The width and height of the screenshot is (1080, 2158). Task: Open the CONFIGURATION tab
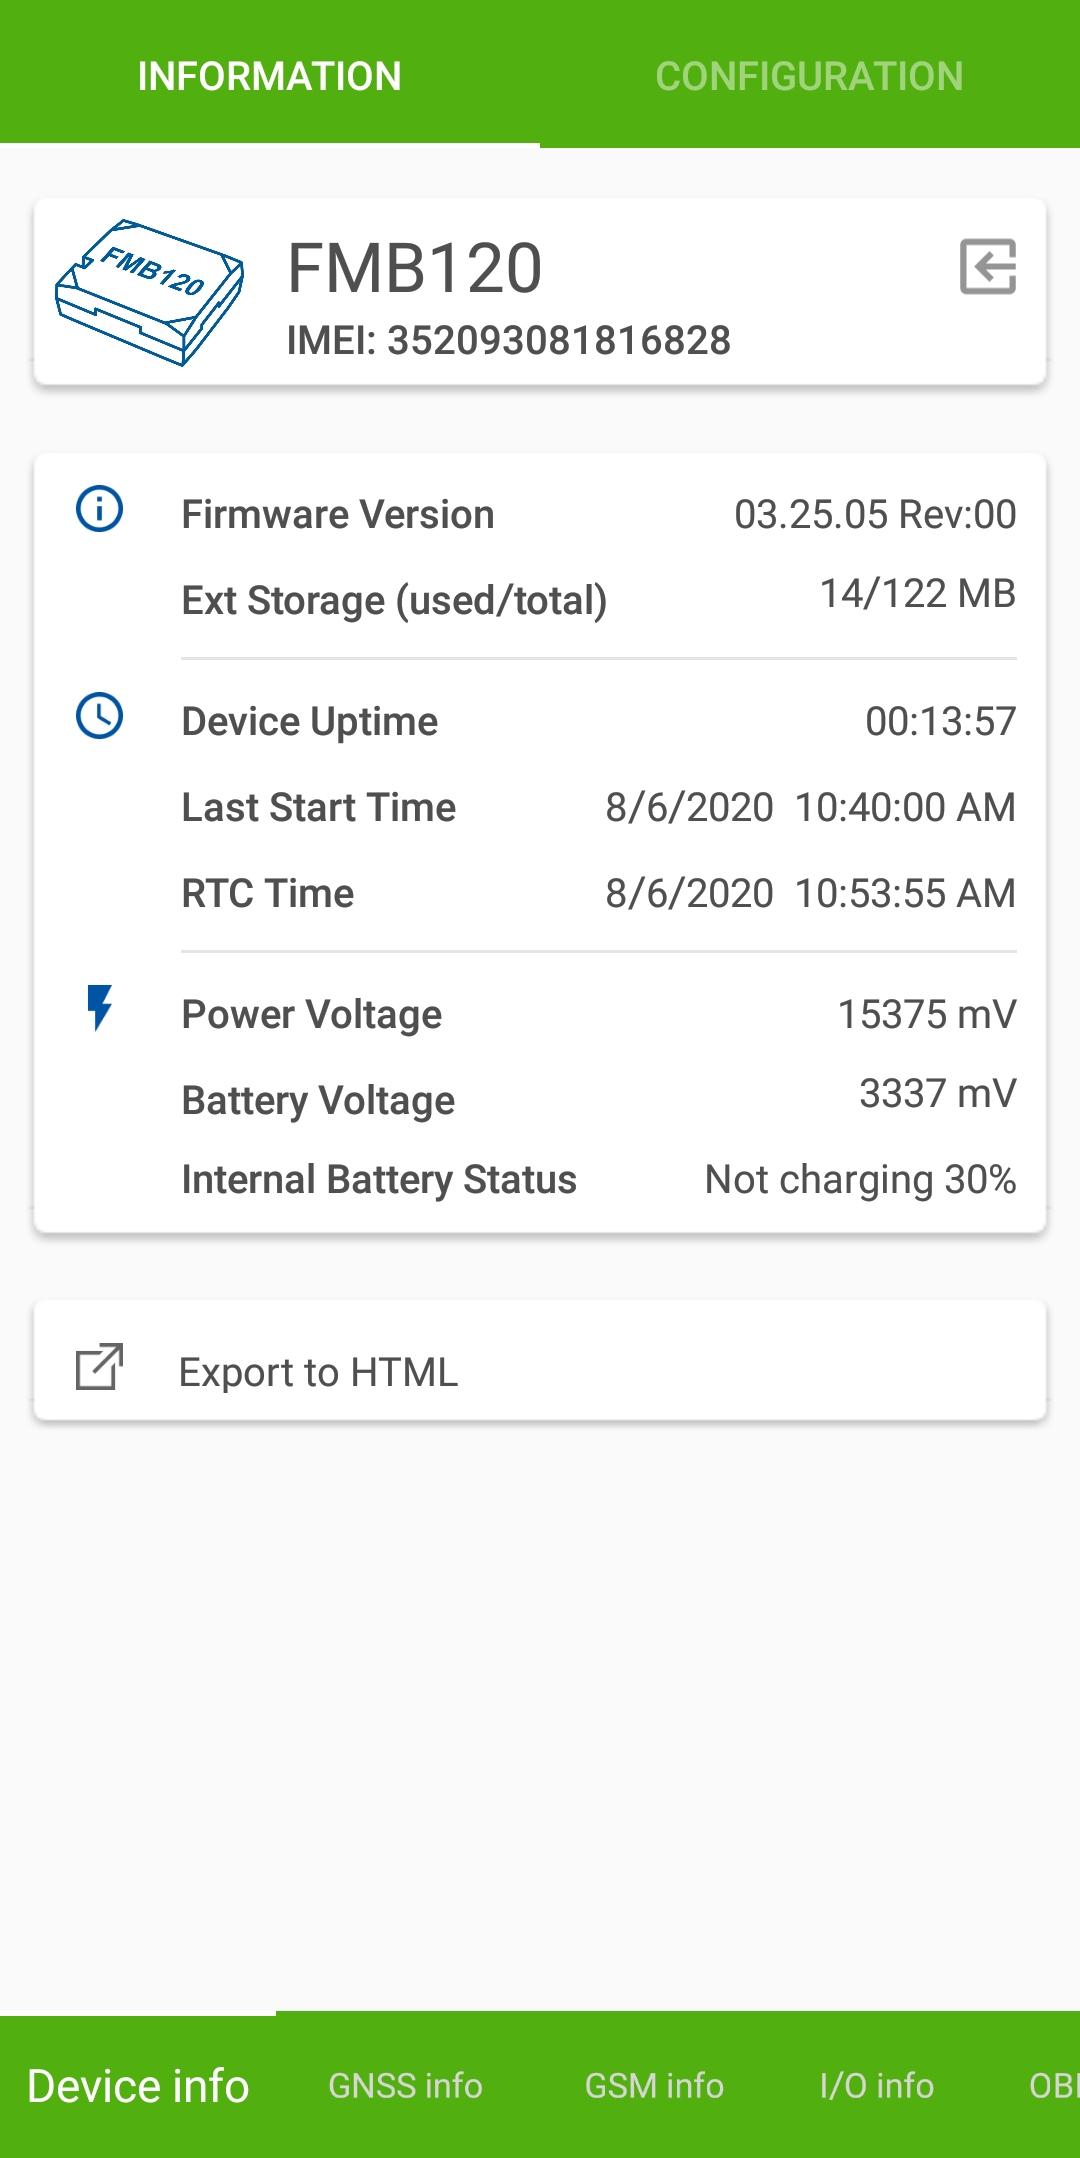pyautogui.click(x=810, y=76)
